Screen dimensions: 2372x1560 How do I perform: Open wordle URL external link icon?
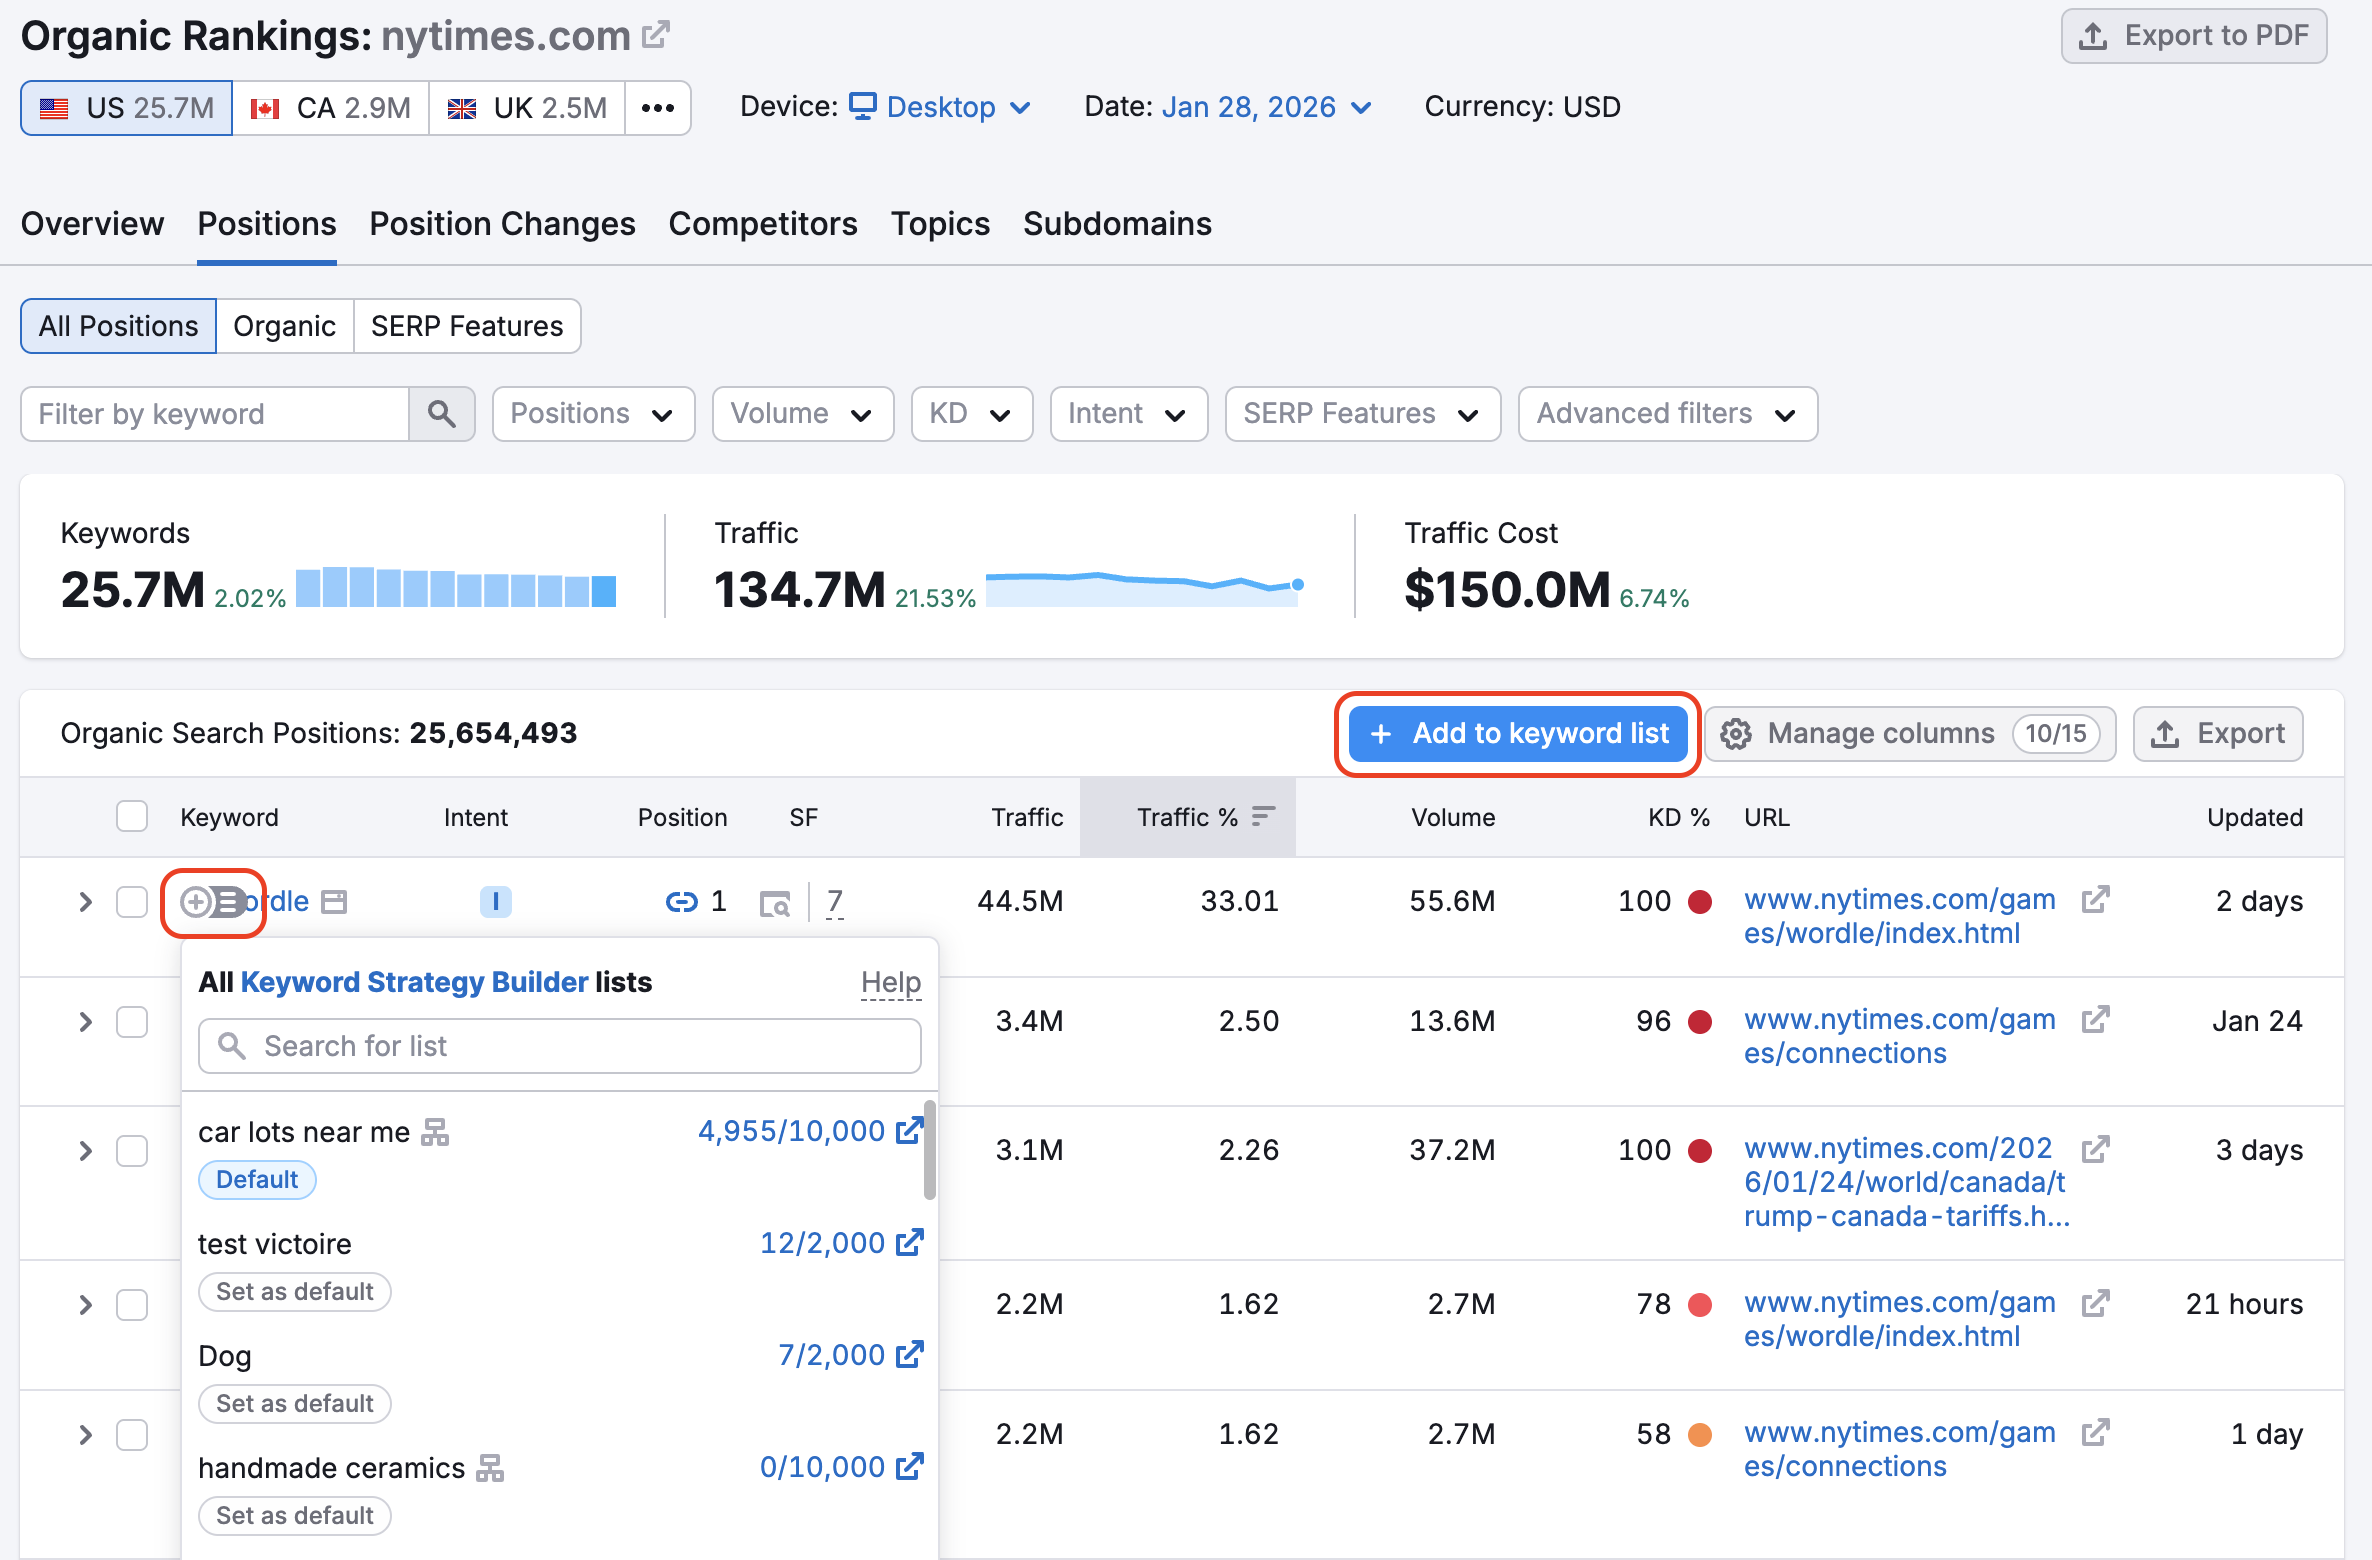[x=2095, y=900]
